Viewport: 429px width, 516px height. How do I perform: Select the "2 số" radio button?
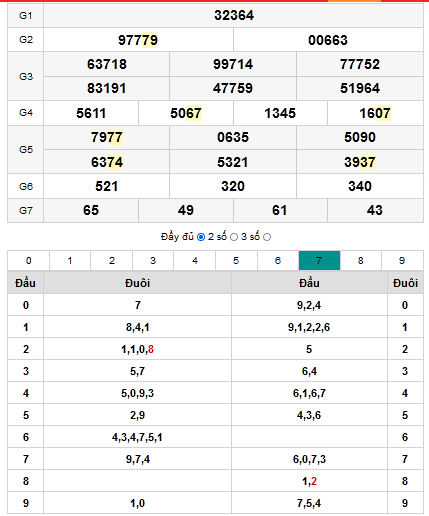[x=234, y=237]
